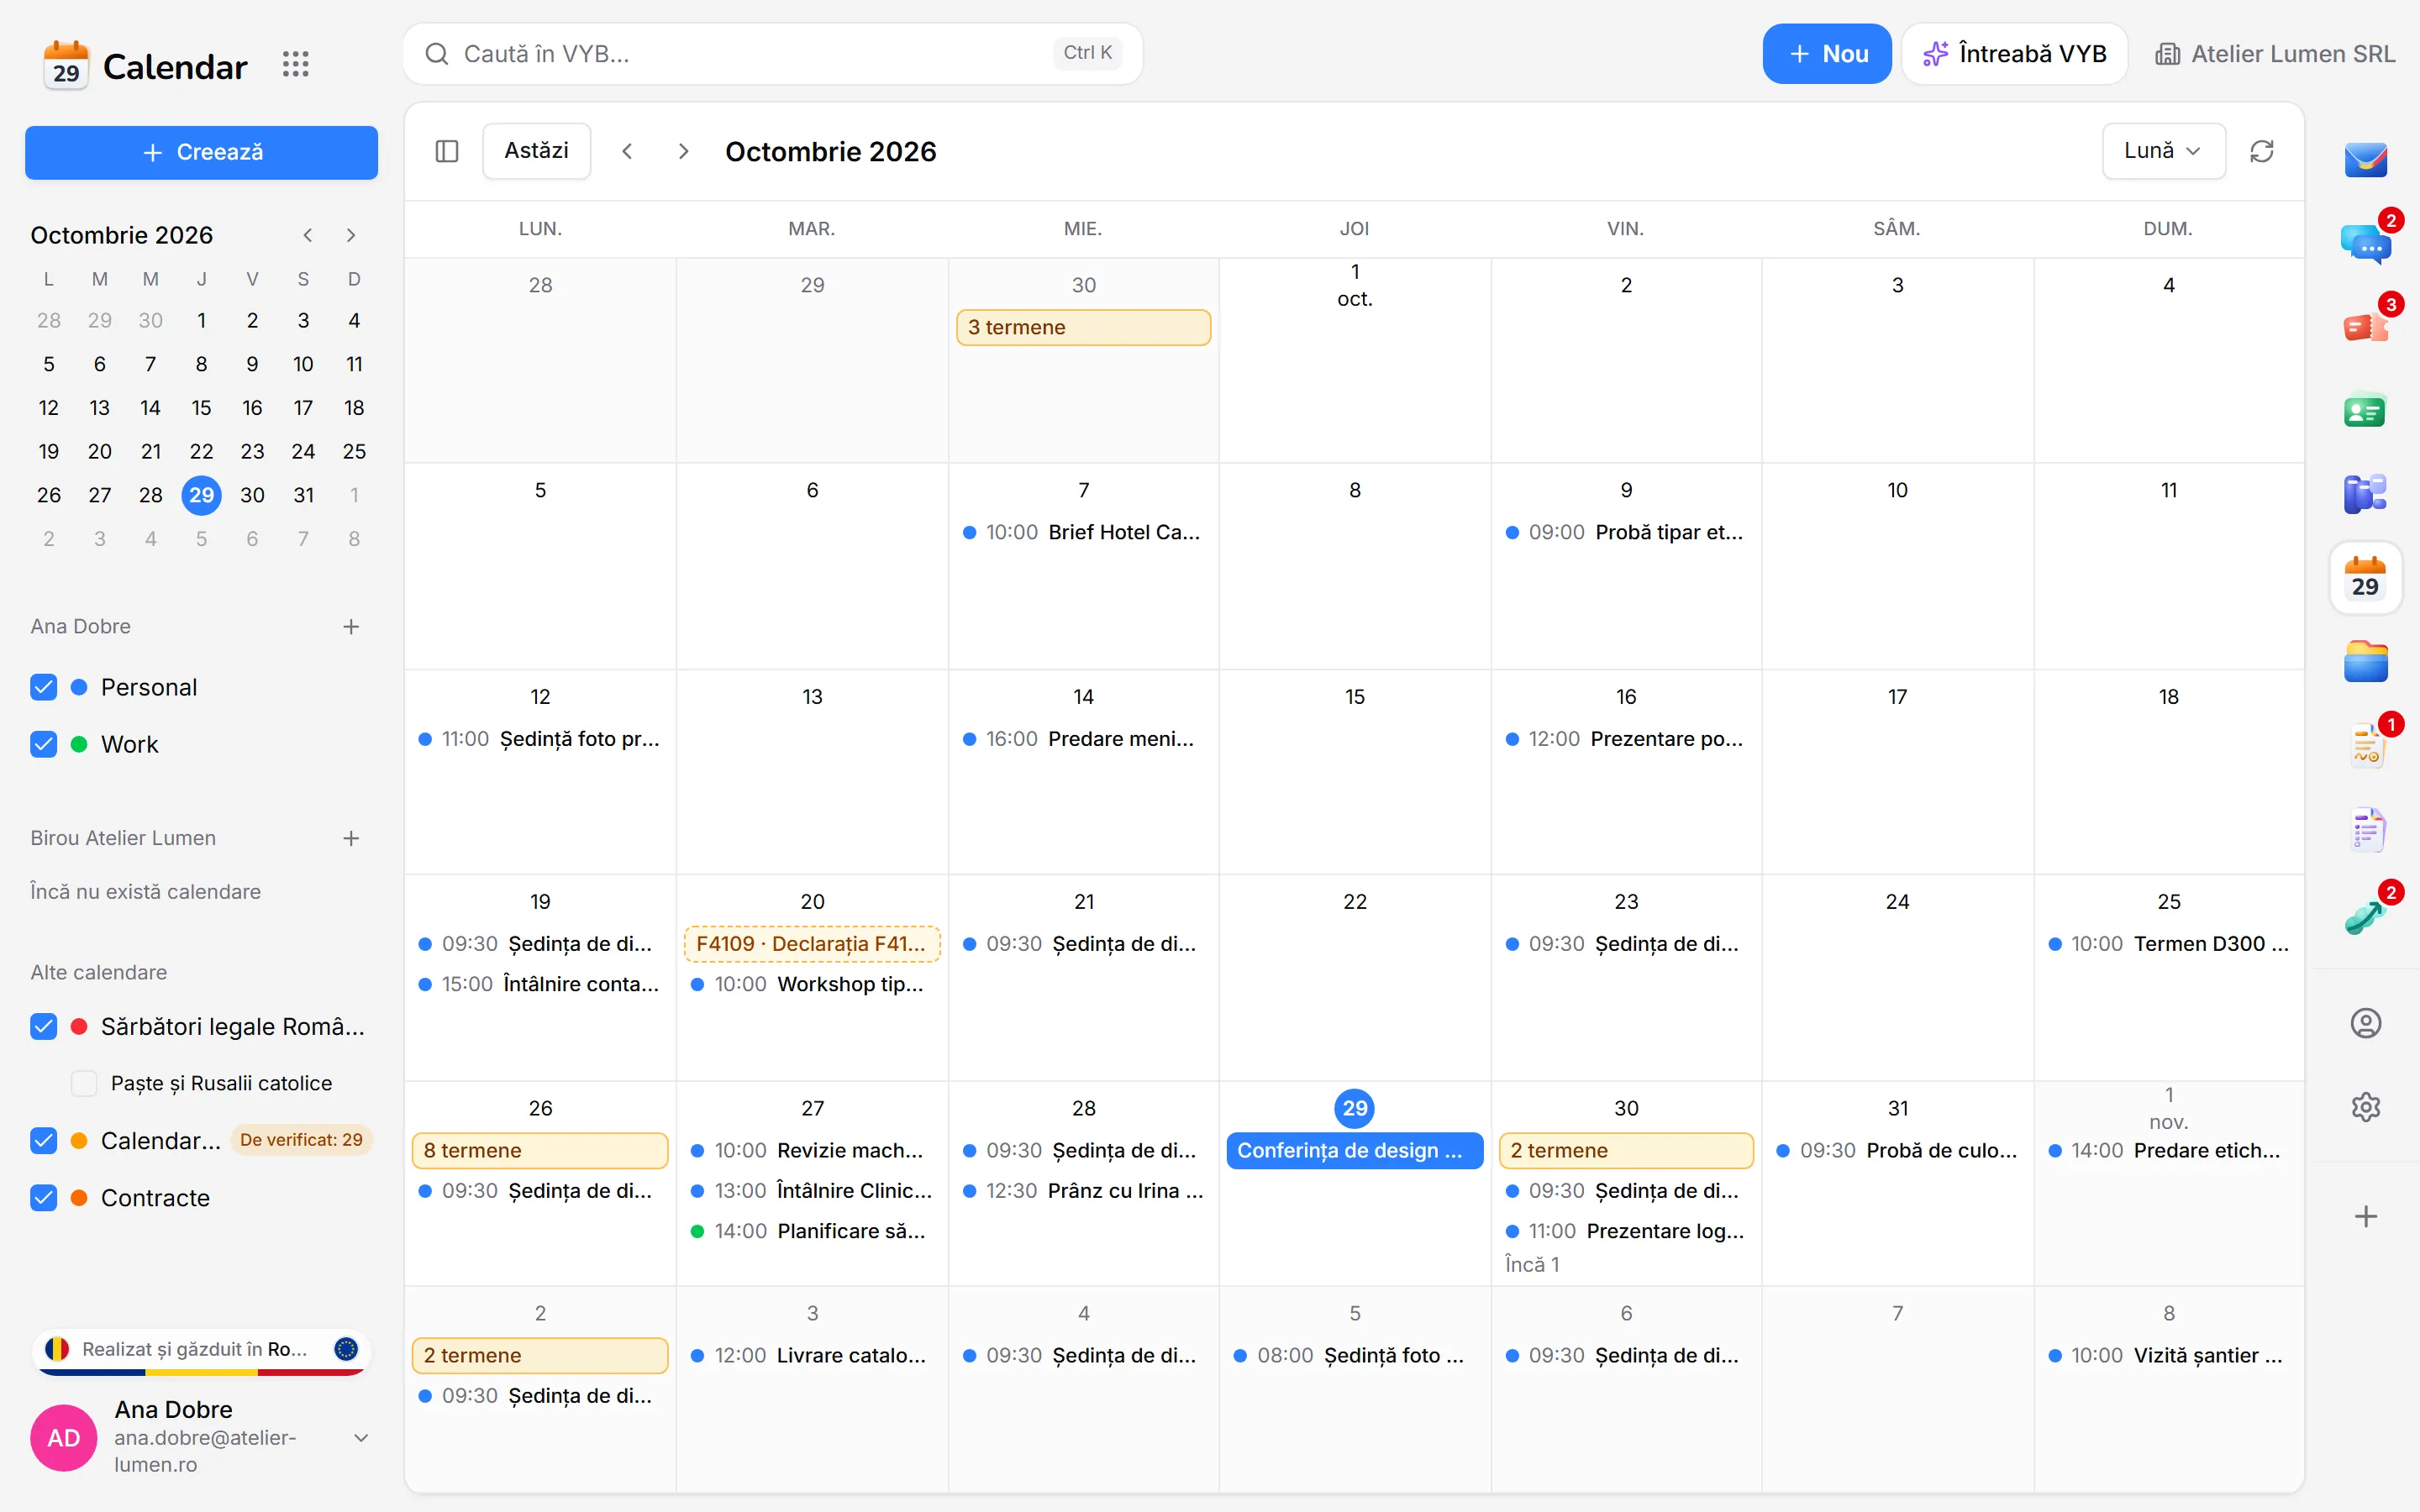Open the apps grid launcher icon
The image size is (2420, 1512).
coord(295,65)
